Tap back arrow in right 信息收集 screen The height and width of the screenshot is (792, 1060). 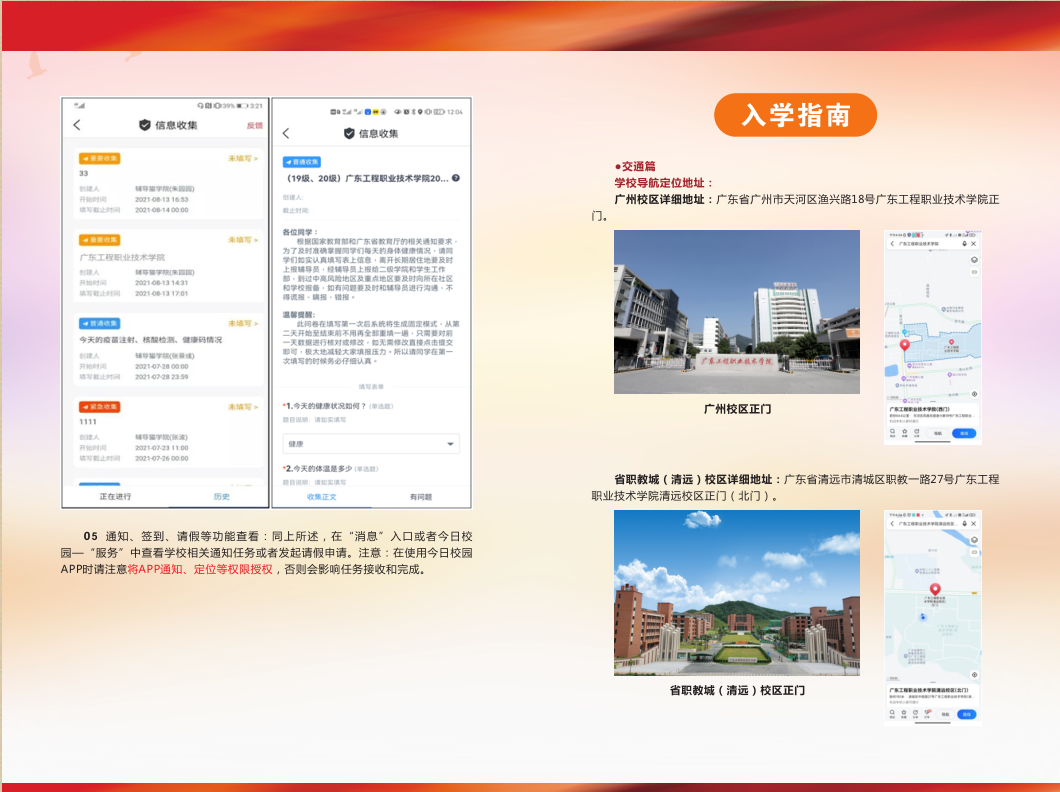[286, 133]
